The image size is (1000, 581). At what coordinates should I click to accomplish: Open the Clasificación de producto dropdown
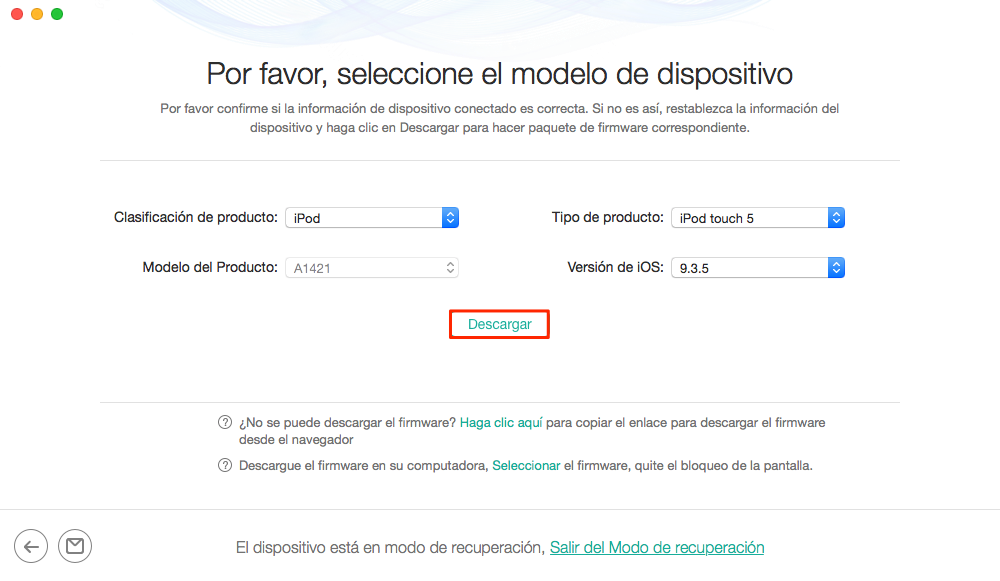click(x=371, y=218)
